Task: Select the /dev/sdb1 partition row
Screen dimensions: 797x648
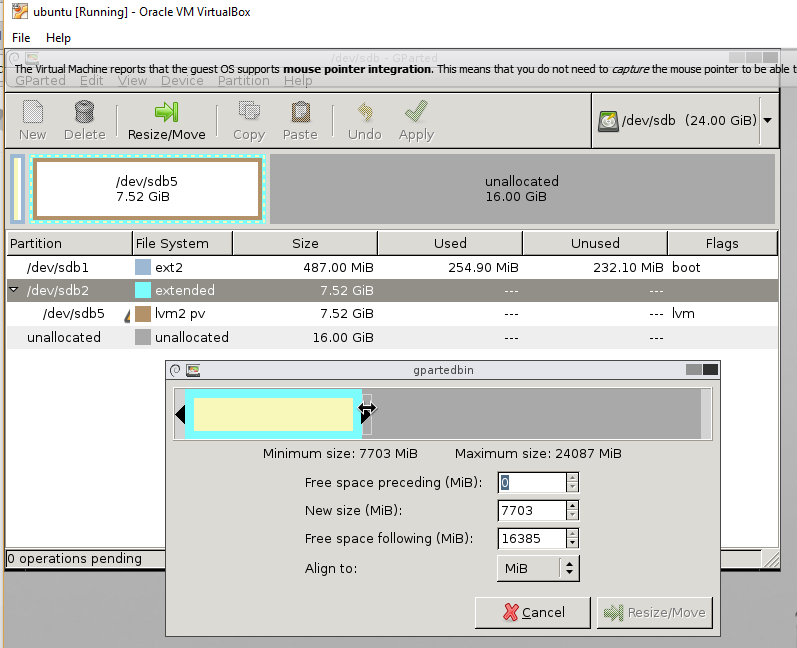Action: tap(392, 267)
